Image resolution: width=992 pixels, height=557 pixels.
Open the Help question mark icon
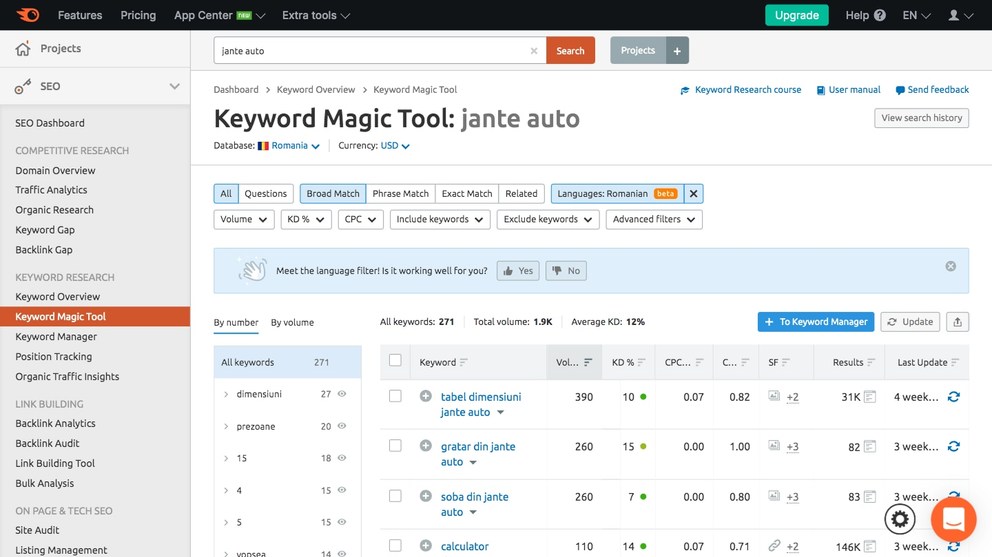pos(879,15)
